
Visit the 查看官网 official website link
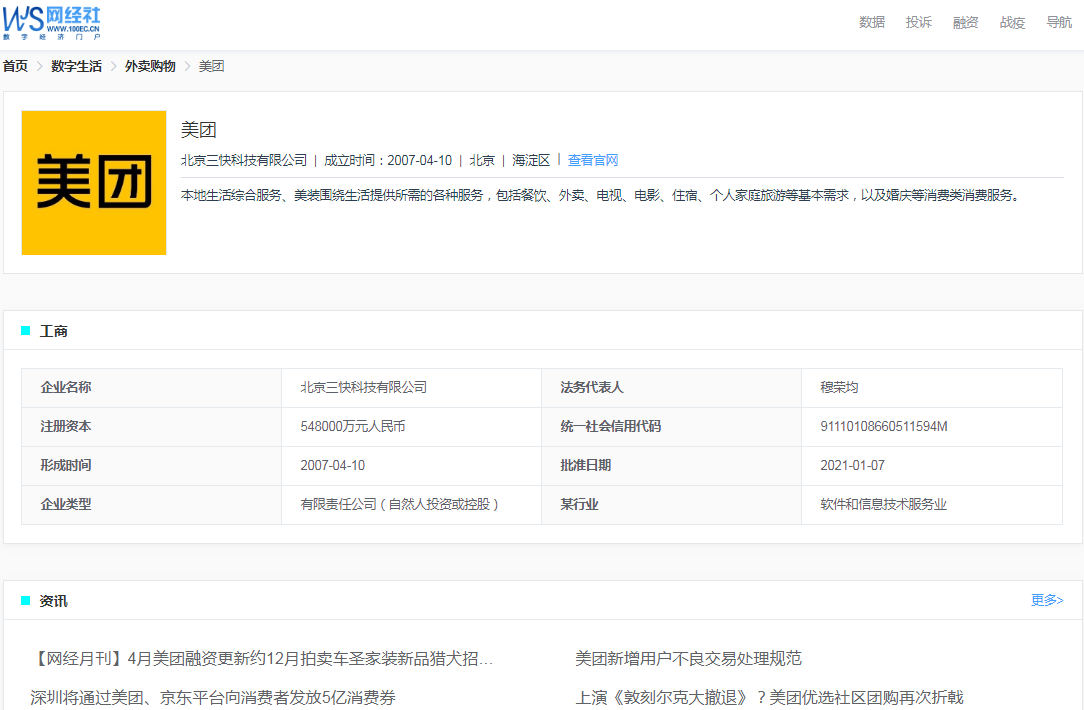click(x=593, y=160)
